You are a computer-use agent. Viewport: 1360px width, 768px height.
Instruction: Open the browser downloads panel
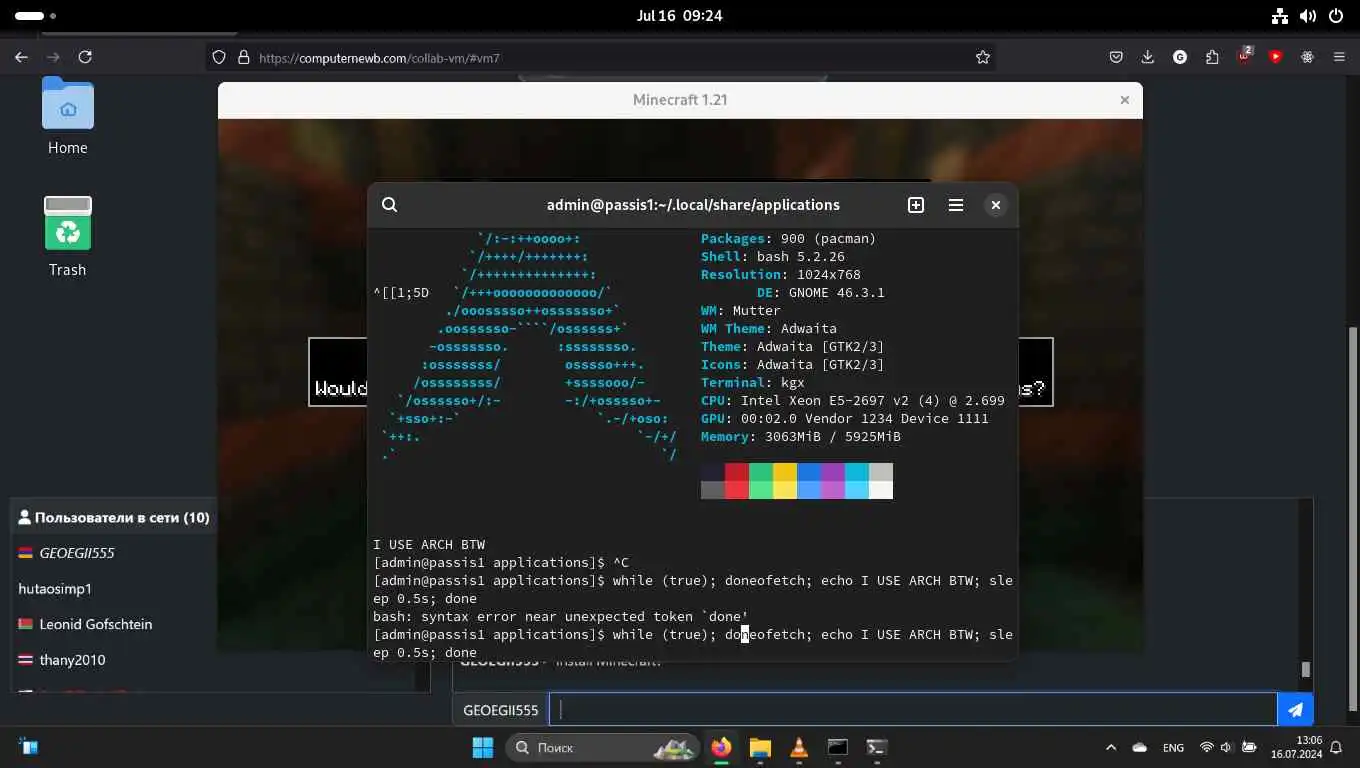[x=1148, y=57]
